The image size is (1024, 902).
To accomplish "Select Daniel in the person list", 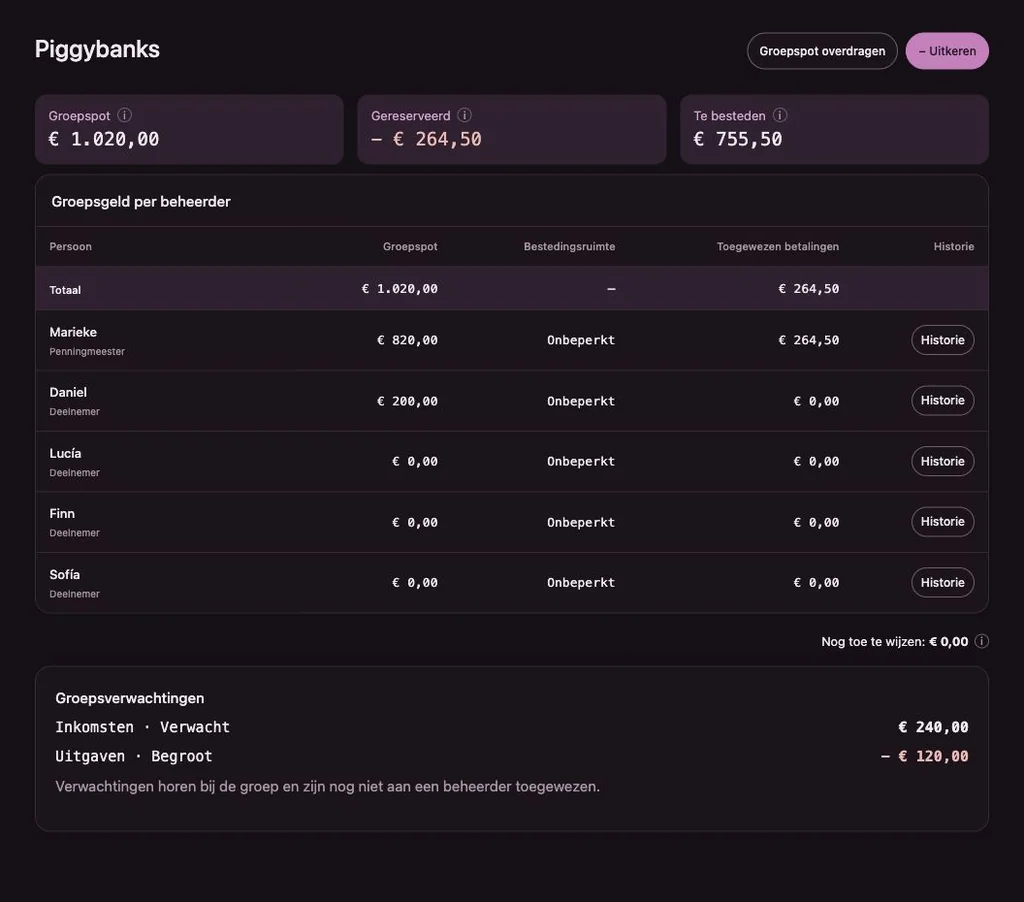I will [x=68, y=392].
